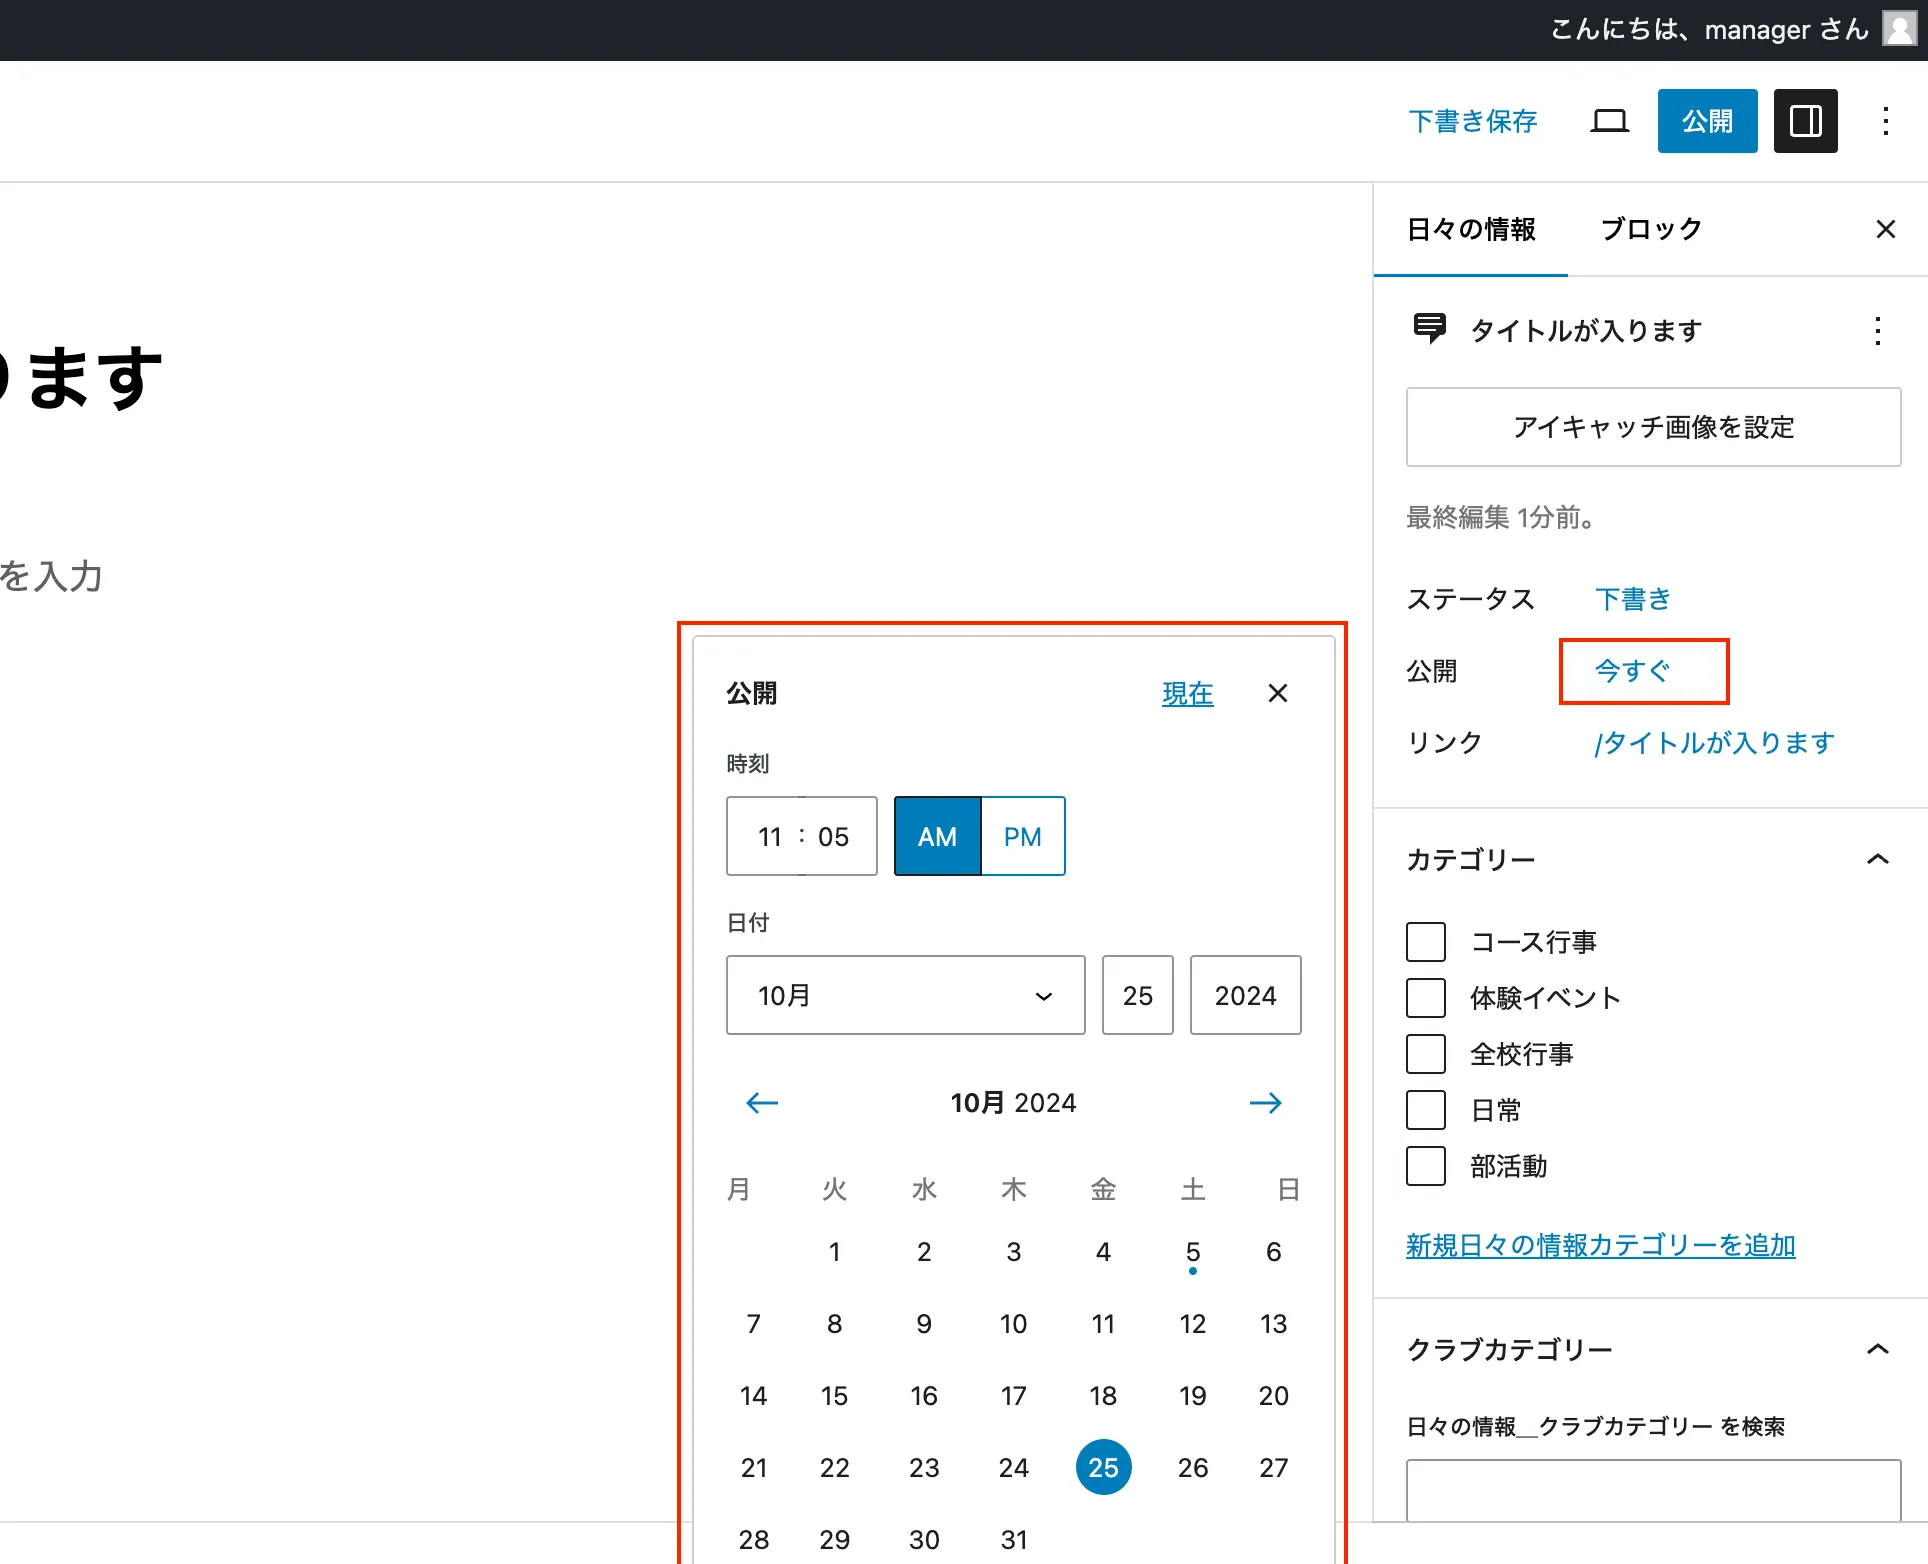Select day 7 in the calendar
The image size is (1928, 1564).
tap(753, 1323)
